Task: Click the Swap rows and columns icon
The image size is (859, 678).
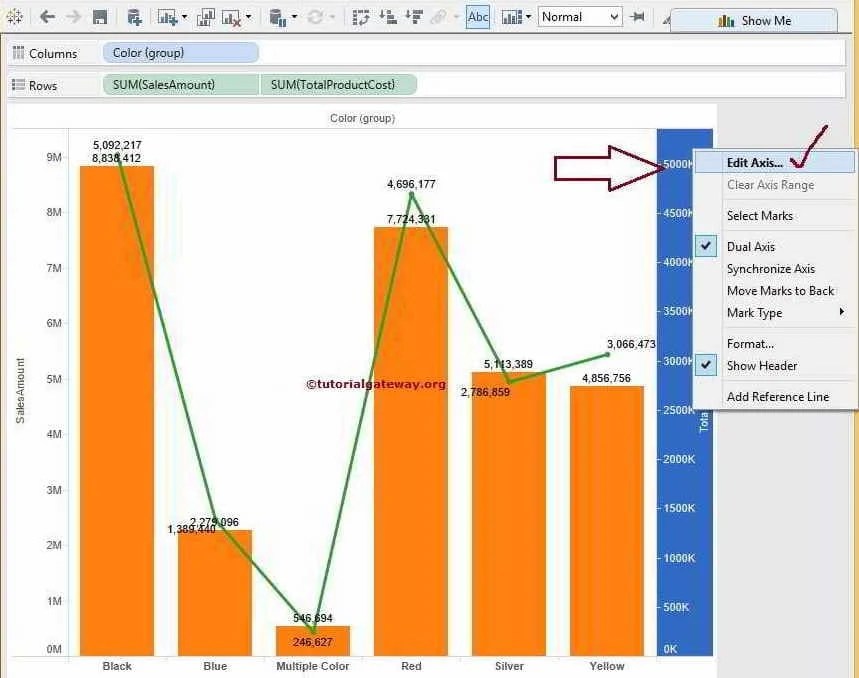Action: [361, 18]
